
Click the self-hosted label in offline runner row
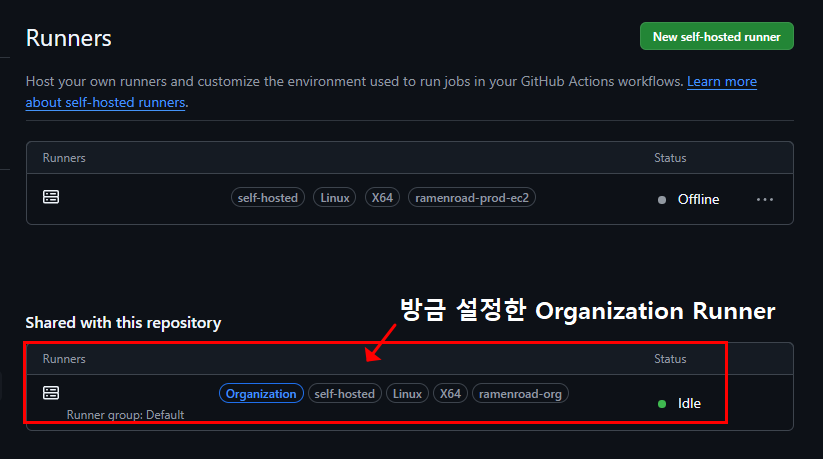tap(268, 197)
